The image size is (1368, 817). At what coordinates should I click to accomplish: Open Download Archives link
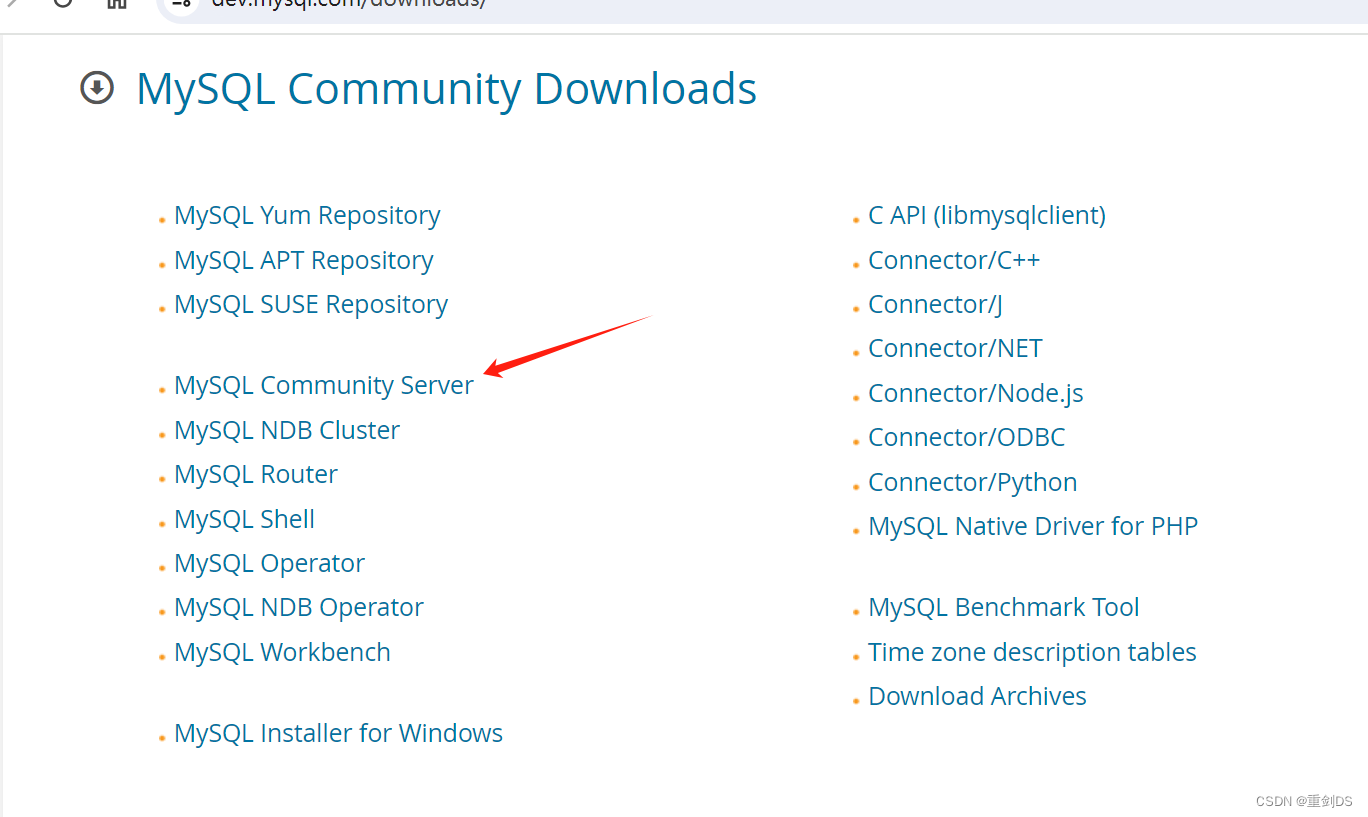pyautogui.click(x=977, y=696)
